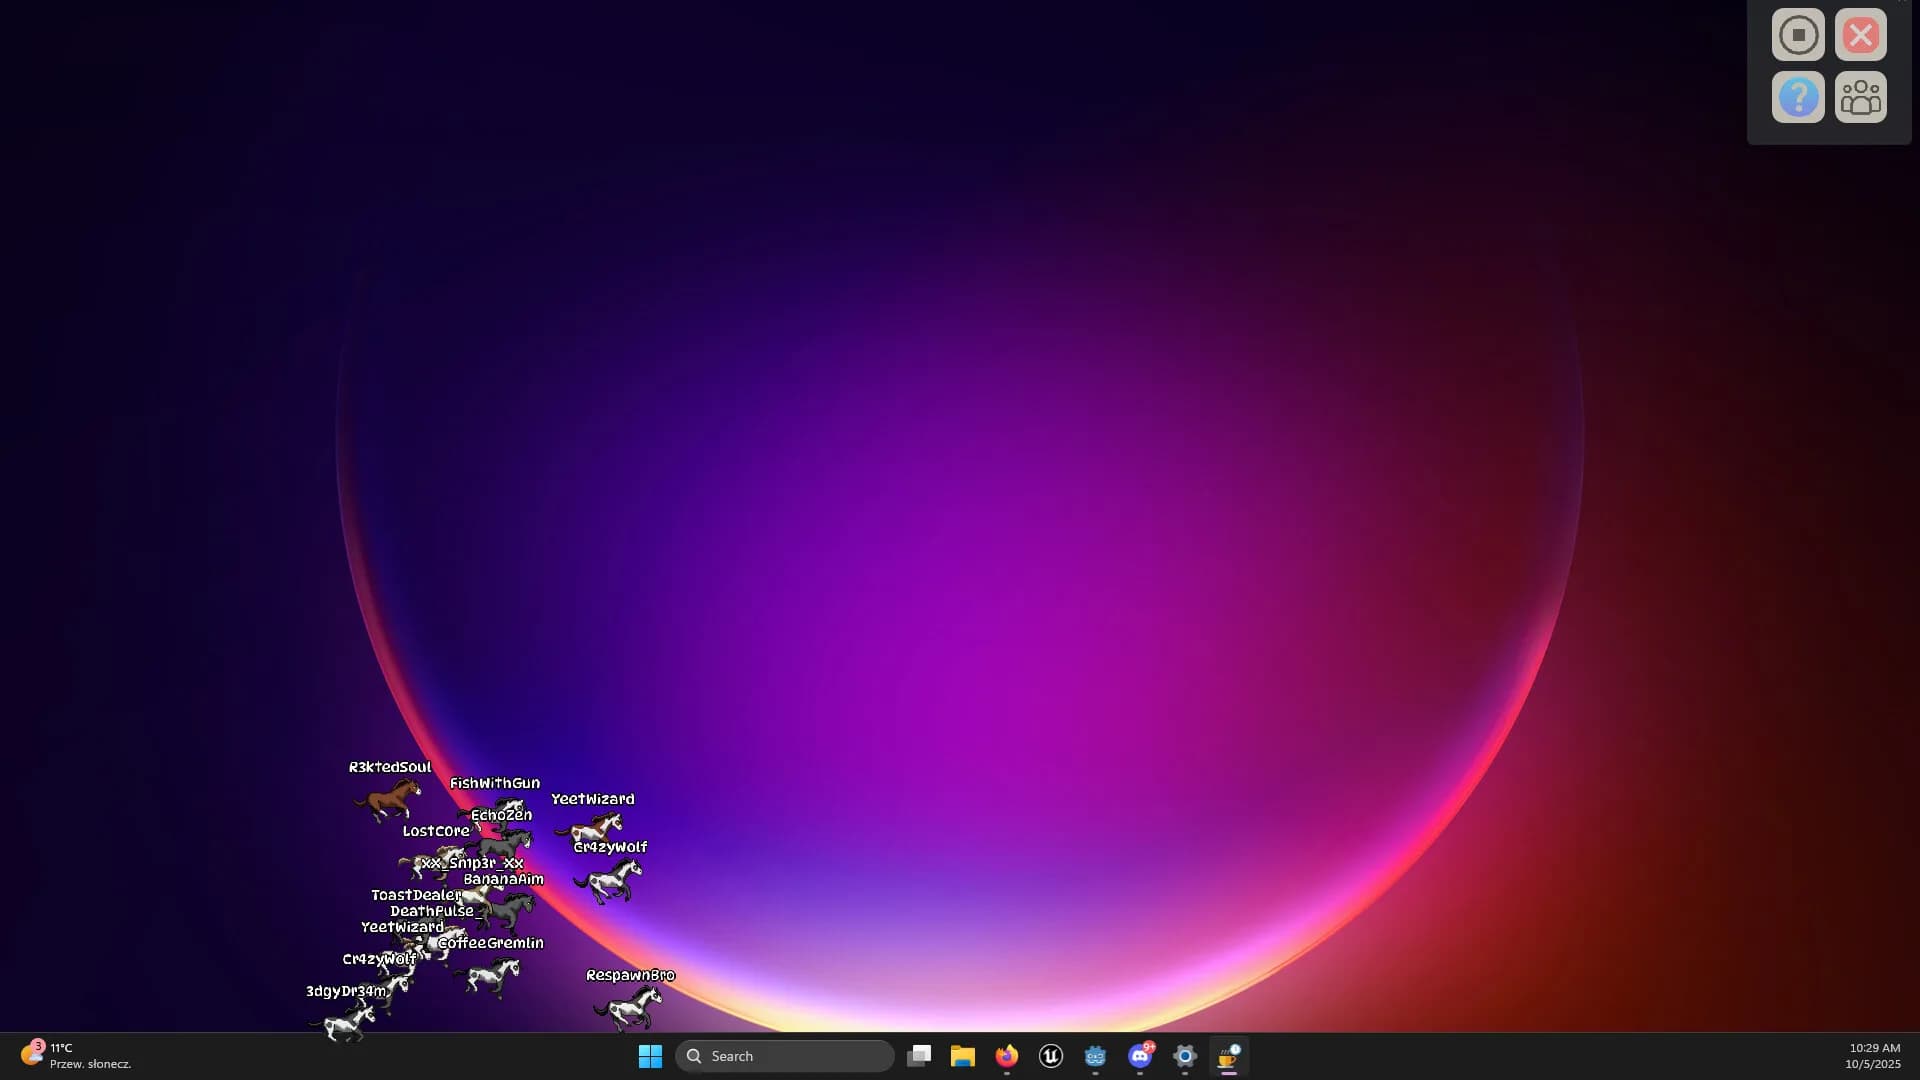Screen dimensions: 1920x1080
Task: Select the brown horse under R3ktedSoul
Action: point(388,800)
